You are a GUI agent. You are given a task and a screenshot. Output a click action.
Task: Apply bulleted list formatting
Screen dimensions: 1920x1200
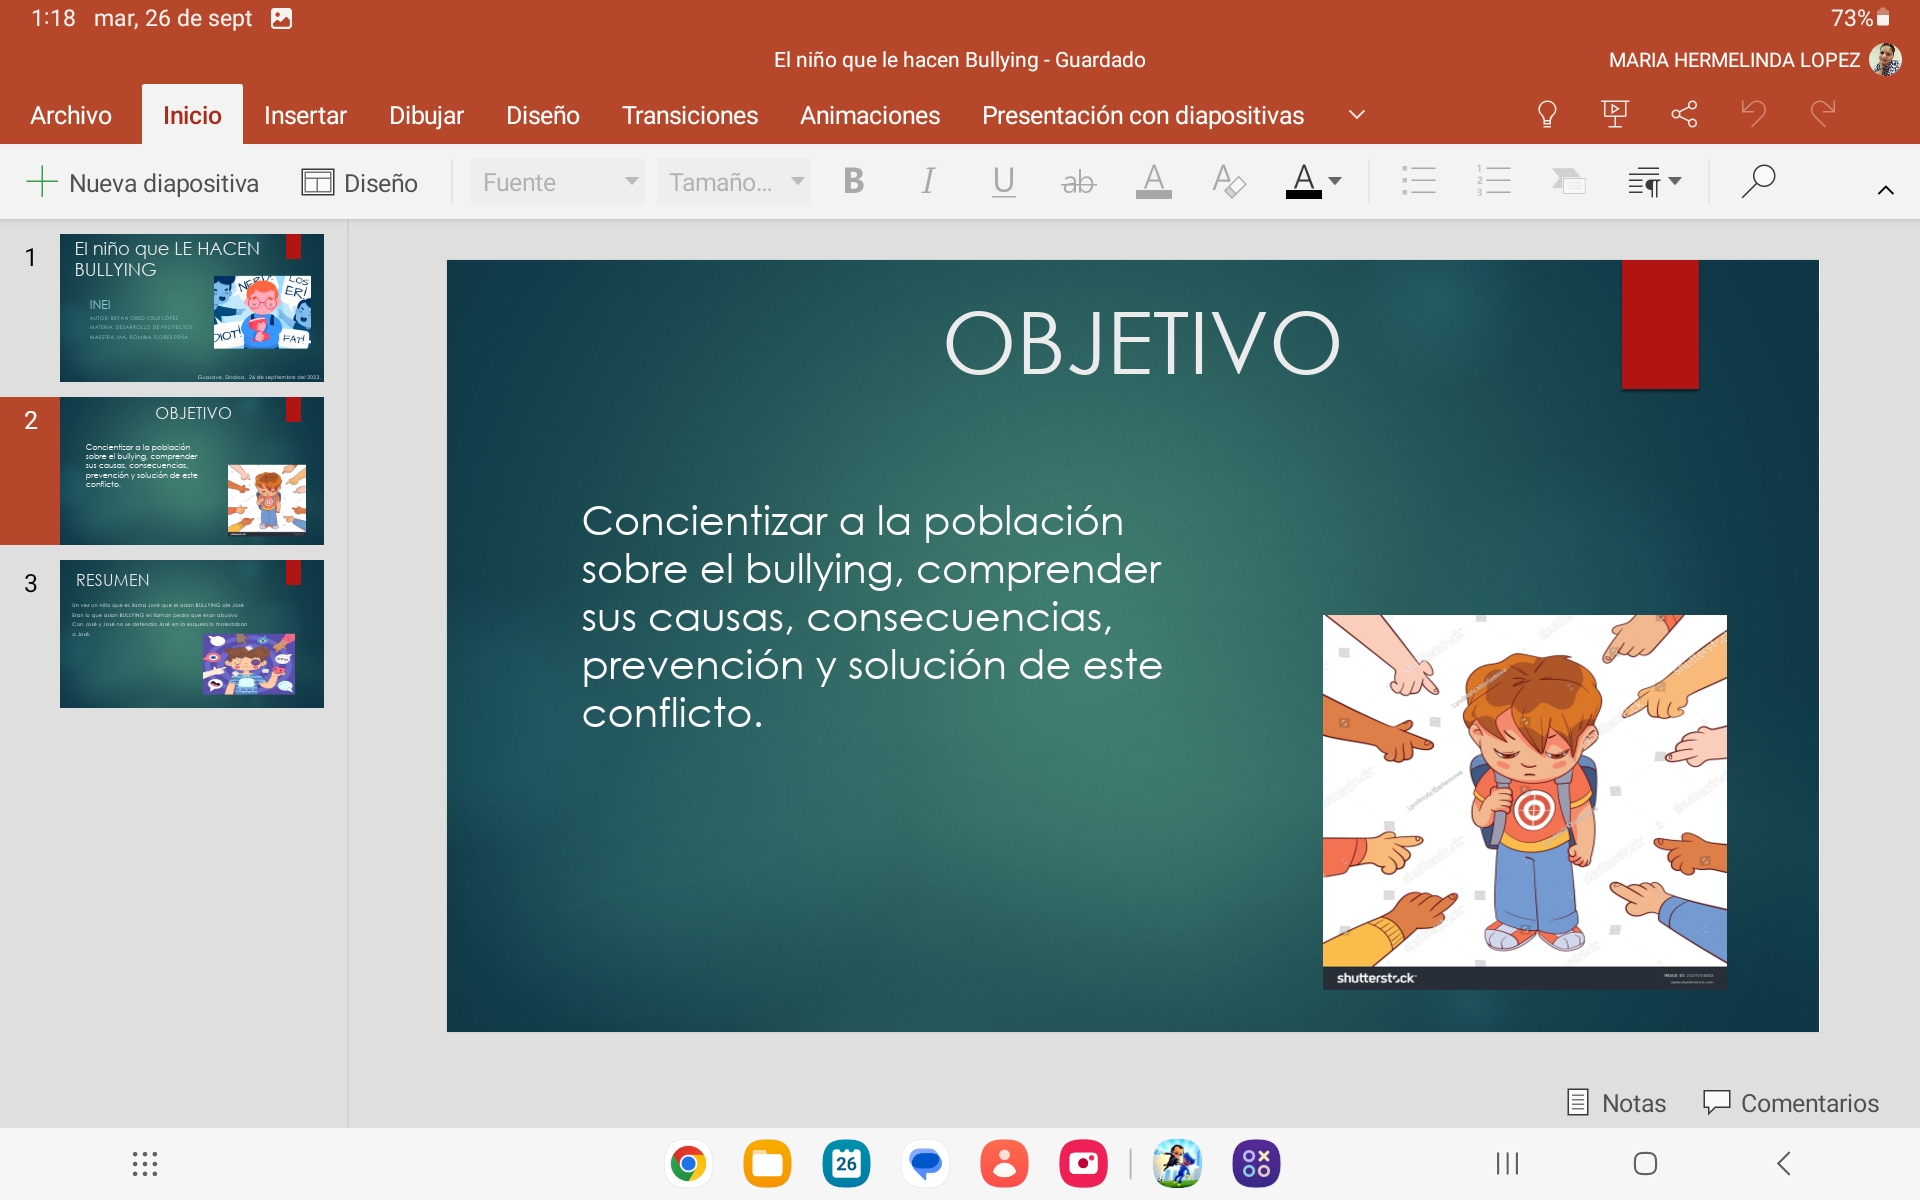[1418, 181]
